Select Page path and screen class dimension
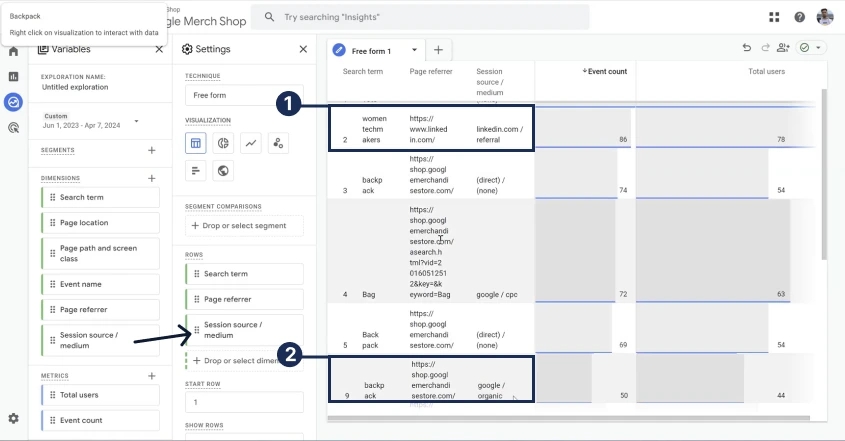Screen dimensions: 845x441 [x=100, y=253]
